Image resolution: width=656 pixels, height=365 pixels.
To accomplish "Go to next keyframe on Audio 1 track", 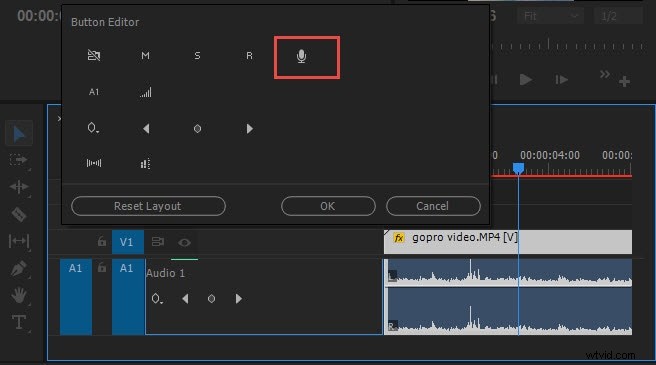I will pos(238,298).
